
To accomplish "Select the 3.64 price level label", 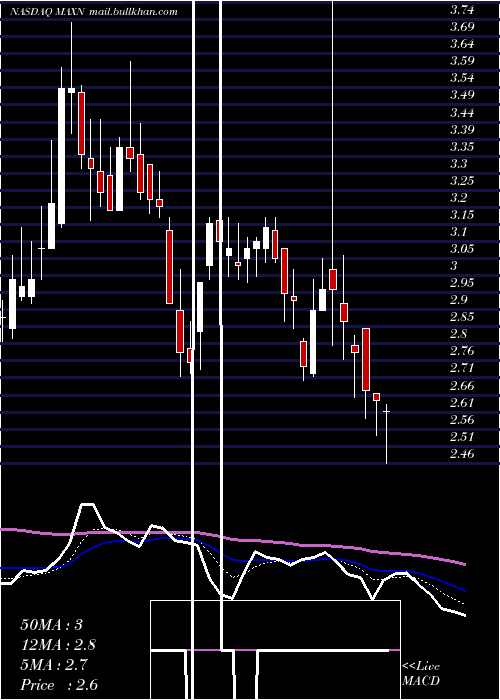I will [x=462, y=44].
